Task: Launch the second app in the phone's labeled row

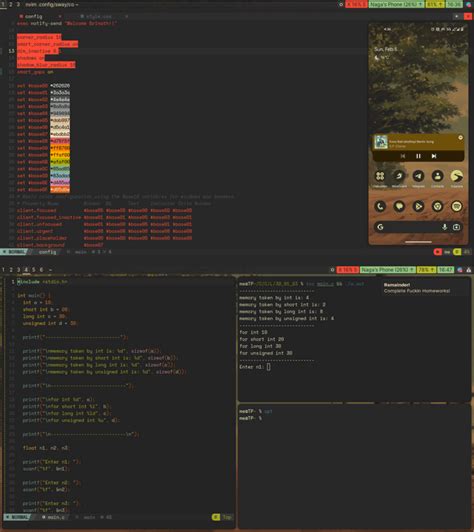Action: tap(399, 176)
